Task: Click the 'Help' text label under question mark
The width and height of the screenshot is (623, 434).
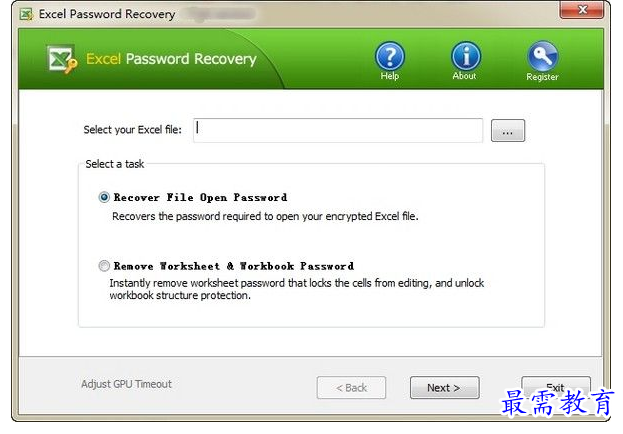Action: [389, 76]
